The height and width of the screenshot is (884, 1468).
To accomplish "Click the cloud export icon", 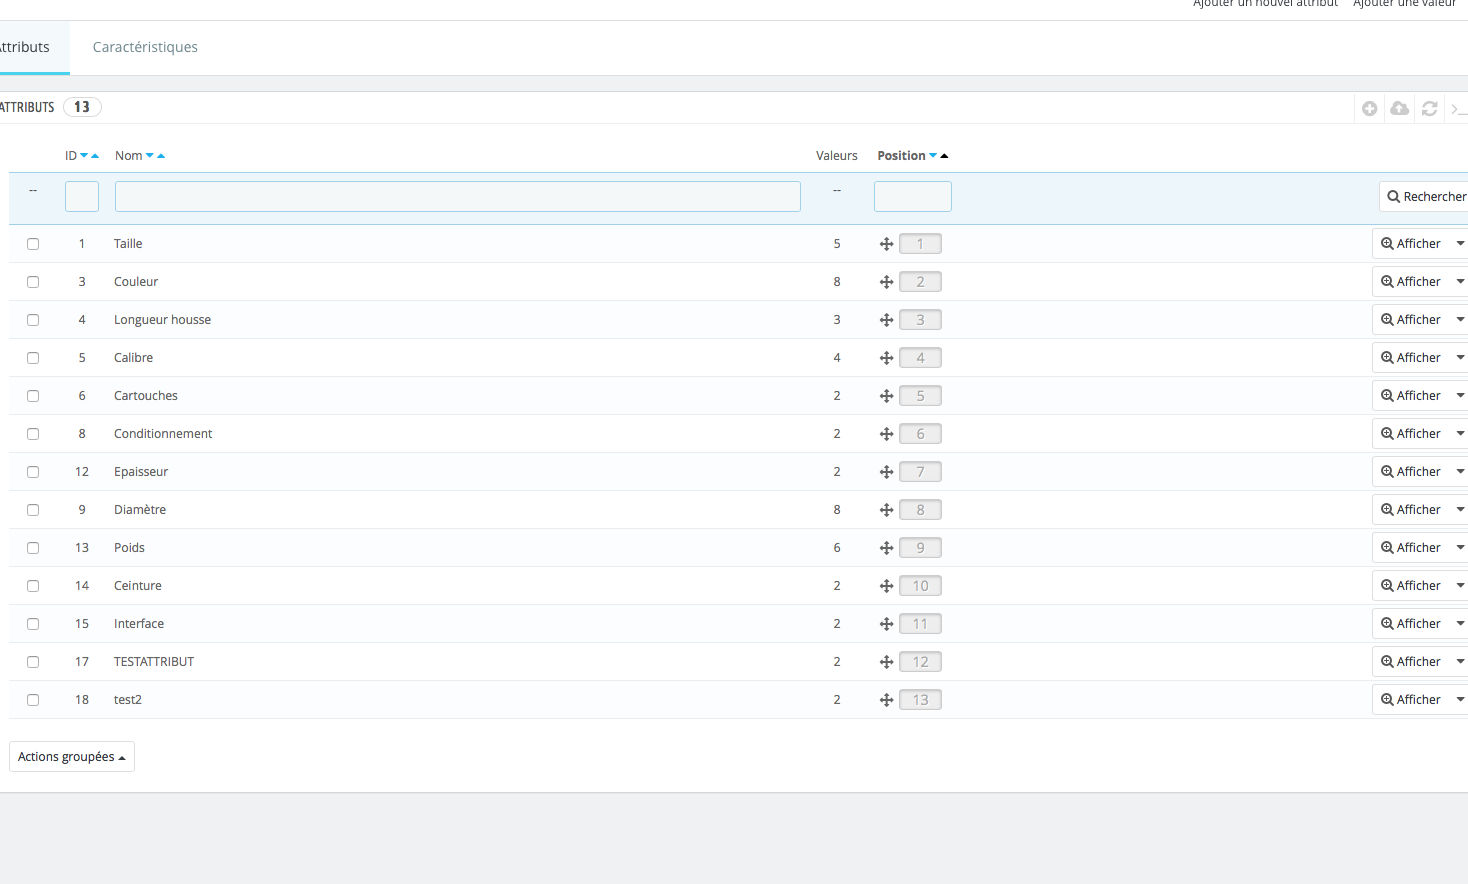I will 1399,108.
